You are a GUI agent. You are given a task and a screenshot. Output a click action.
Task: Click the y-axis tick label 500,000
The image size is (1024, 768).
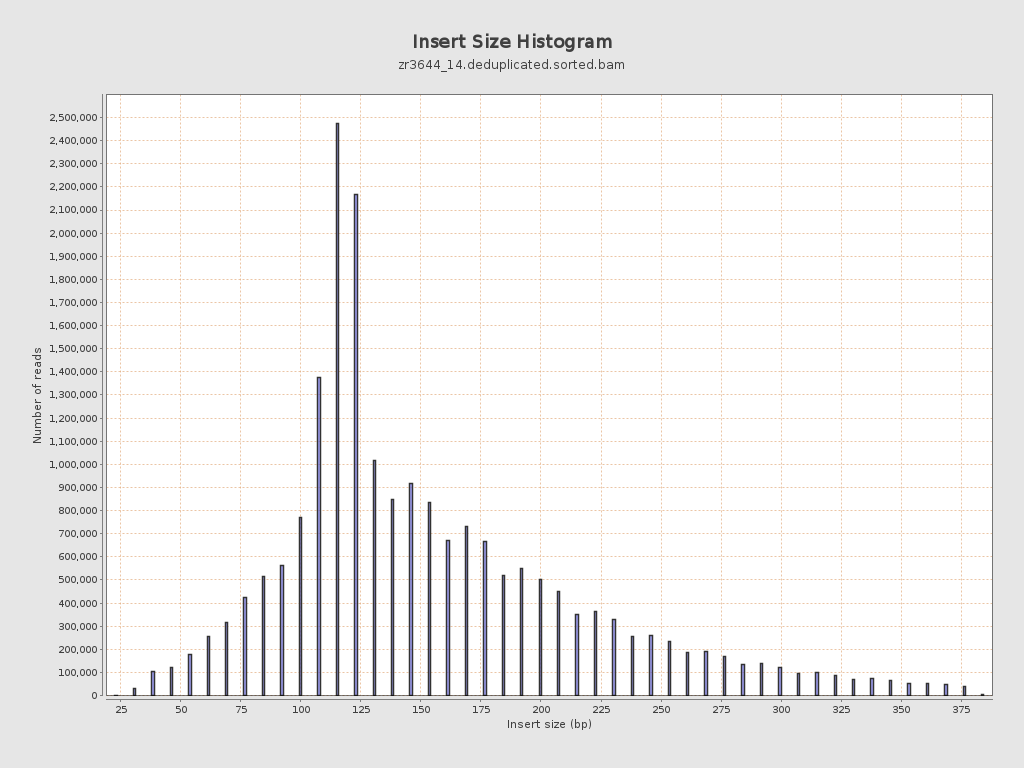pyautogui.click(x=77, y=580)
